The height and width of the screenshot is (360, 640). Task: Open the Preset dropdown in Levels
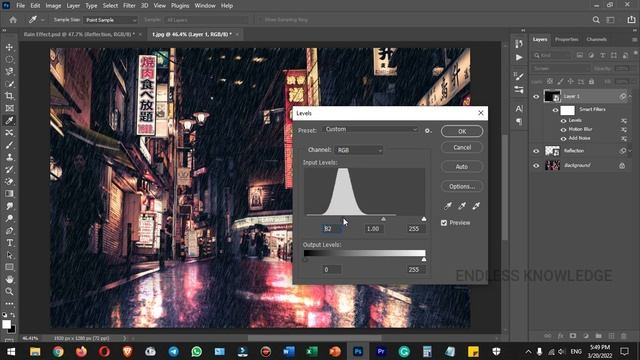[x=371, y=129]
